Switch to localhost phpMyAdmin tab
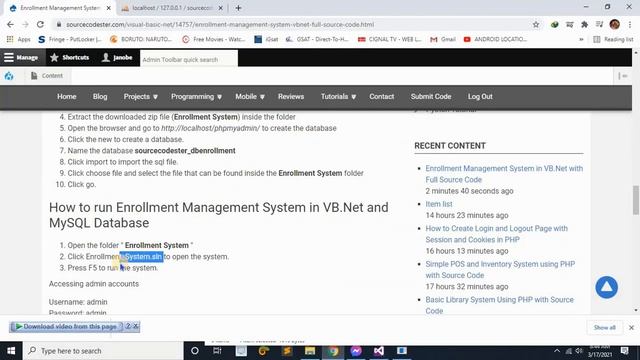 173,8
